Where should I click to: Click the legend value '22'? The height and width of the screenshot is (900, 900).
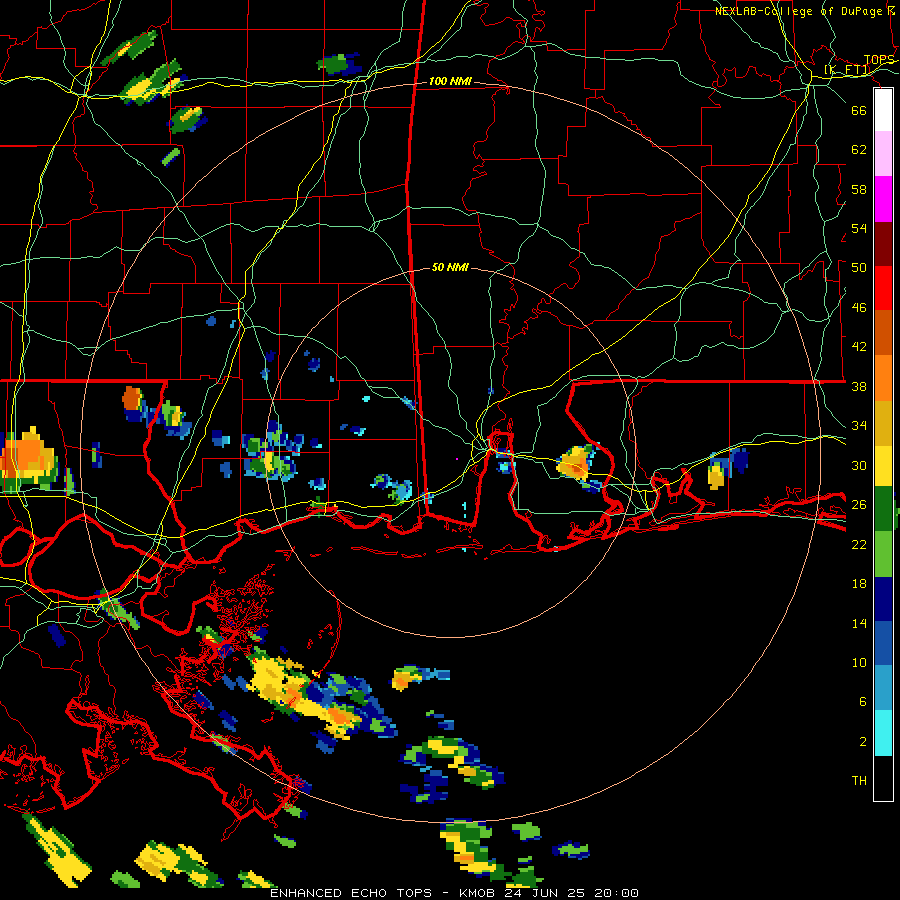point(859,544)
